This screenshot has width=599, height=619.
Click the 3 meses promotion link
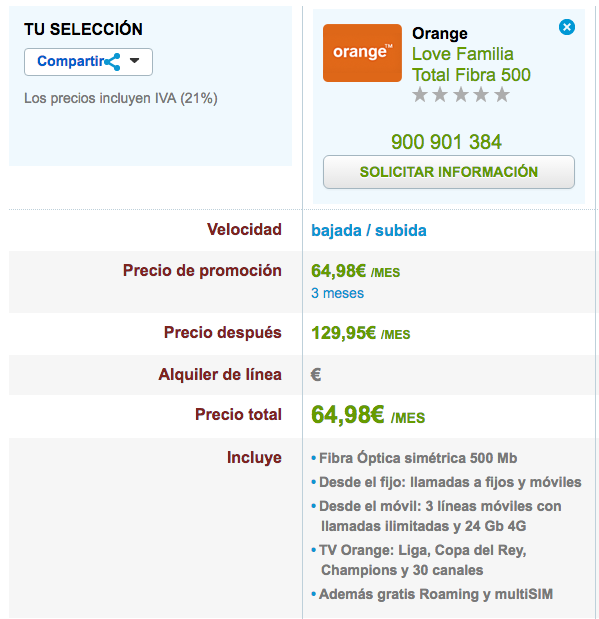337,293
